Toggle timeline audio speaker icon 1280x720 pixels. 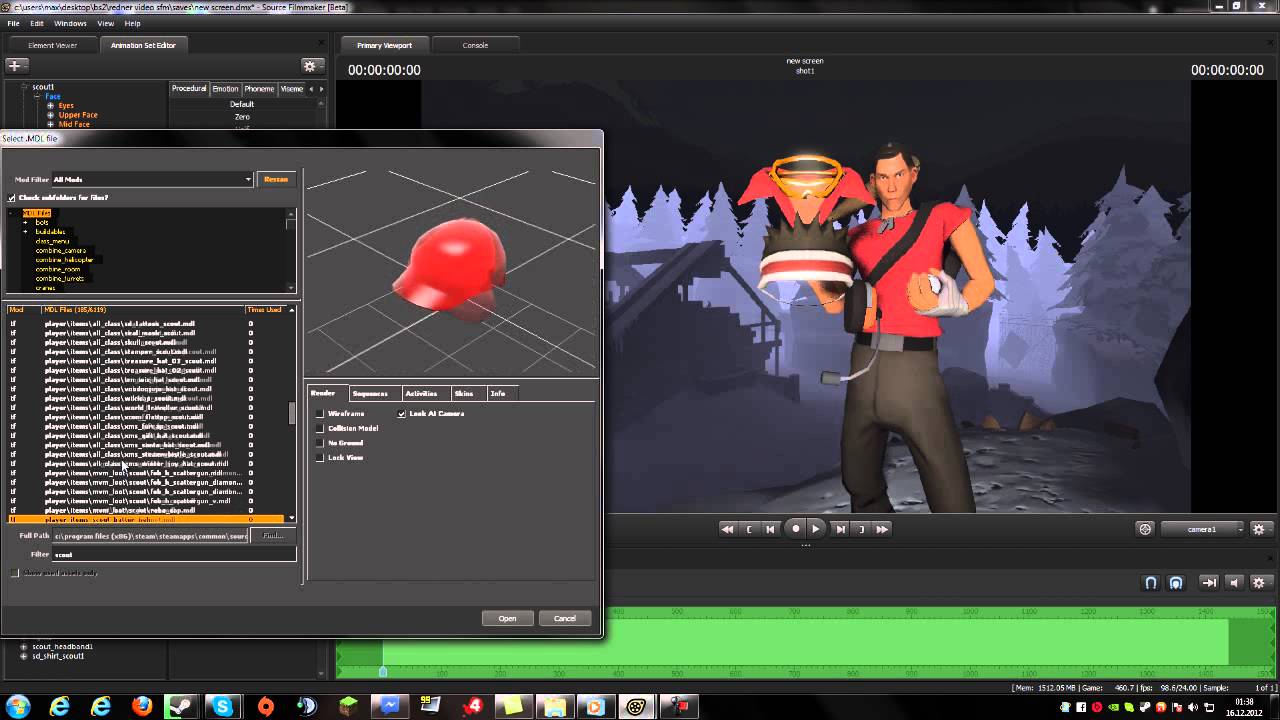point(1234,582)
